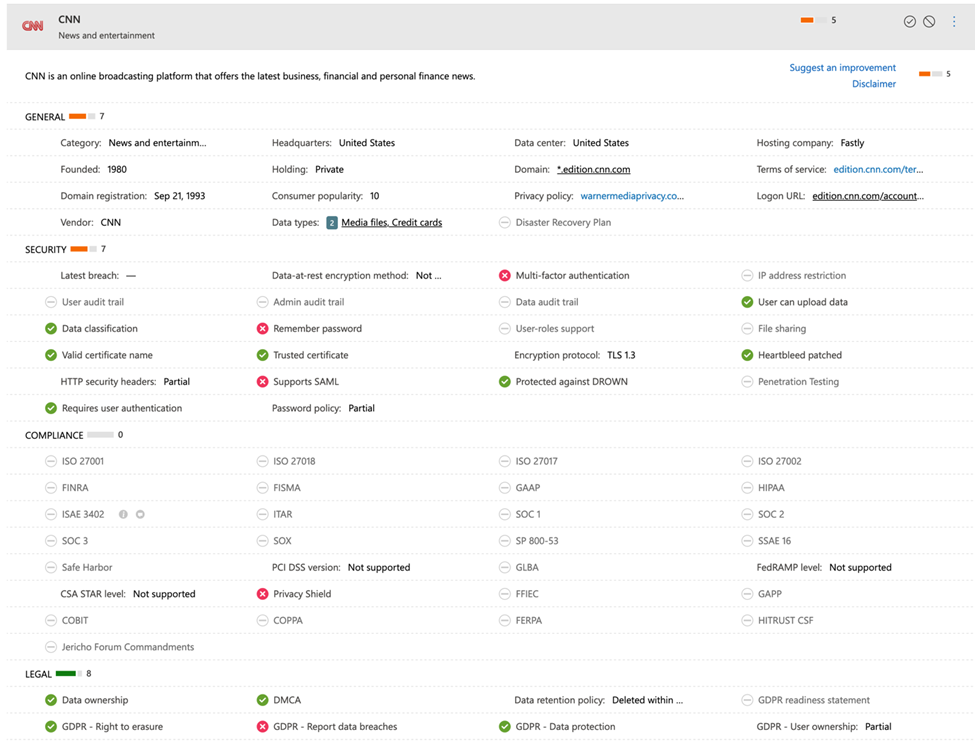Click the CNN logo icon
Viewport: 975px width, 747px height.
32,26
